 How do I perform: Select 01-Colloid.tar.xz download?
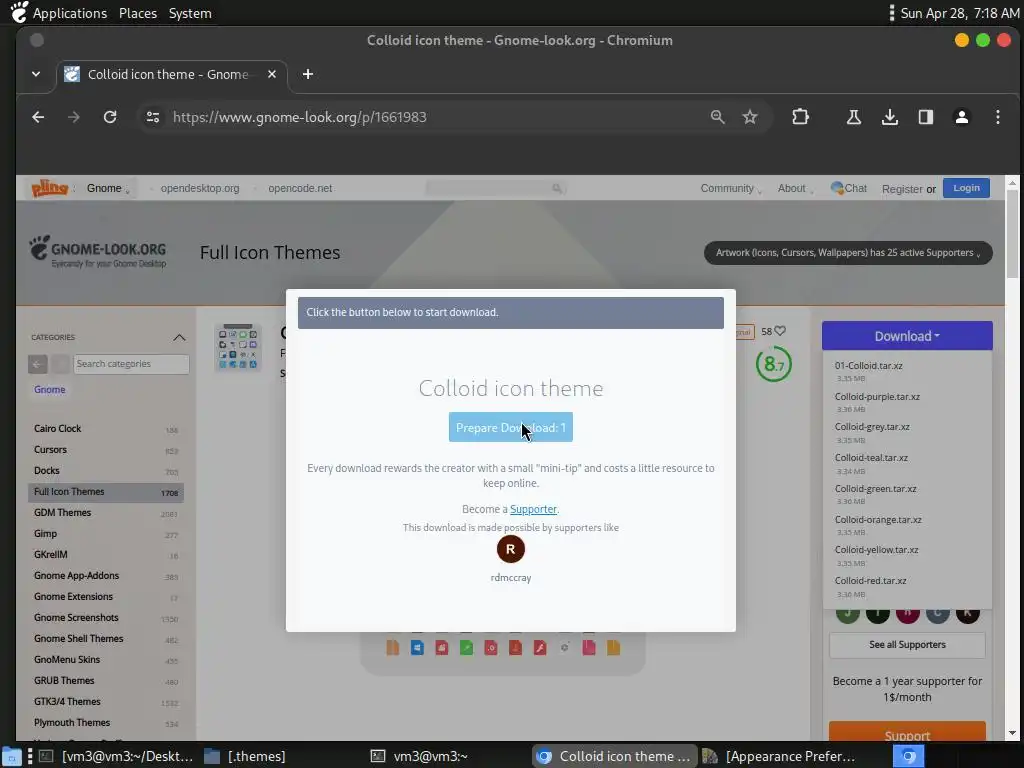pos(868,366)
